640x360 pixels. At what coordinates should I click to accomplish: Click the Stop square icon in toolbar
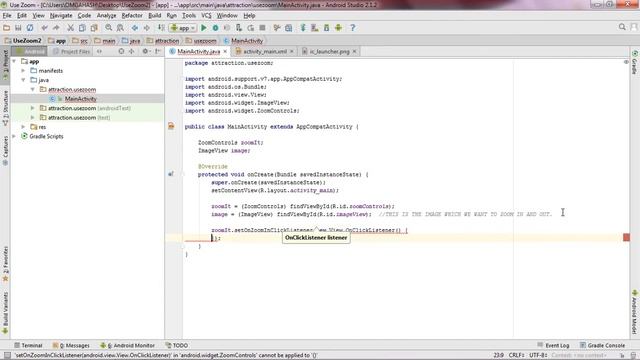tap(262, 28)
